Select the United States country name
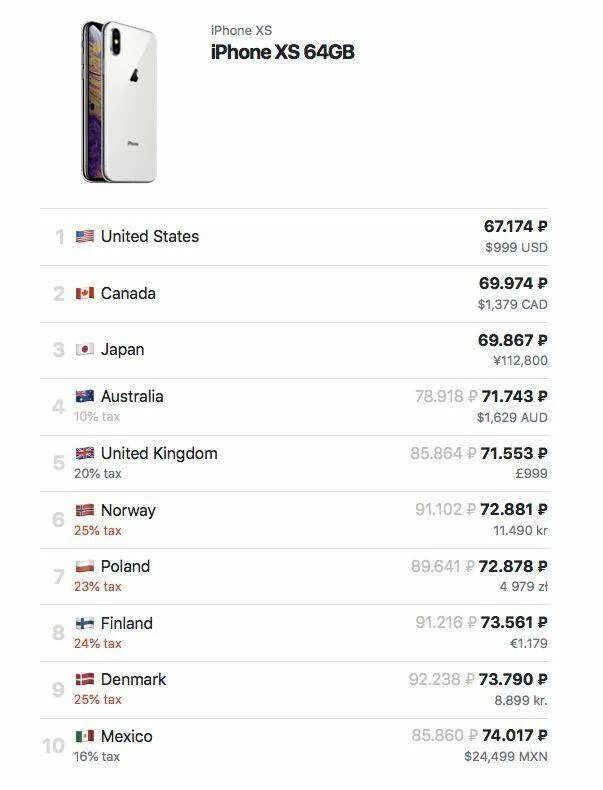 pyautogui.click(x=150, y=237)
